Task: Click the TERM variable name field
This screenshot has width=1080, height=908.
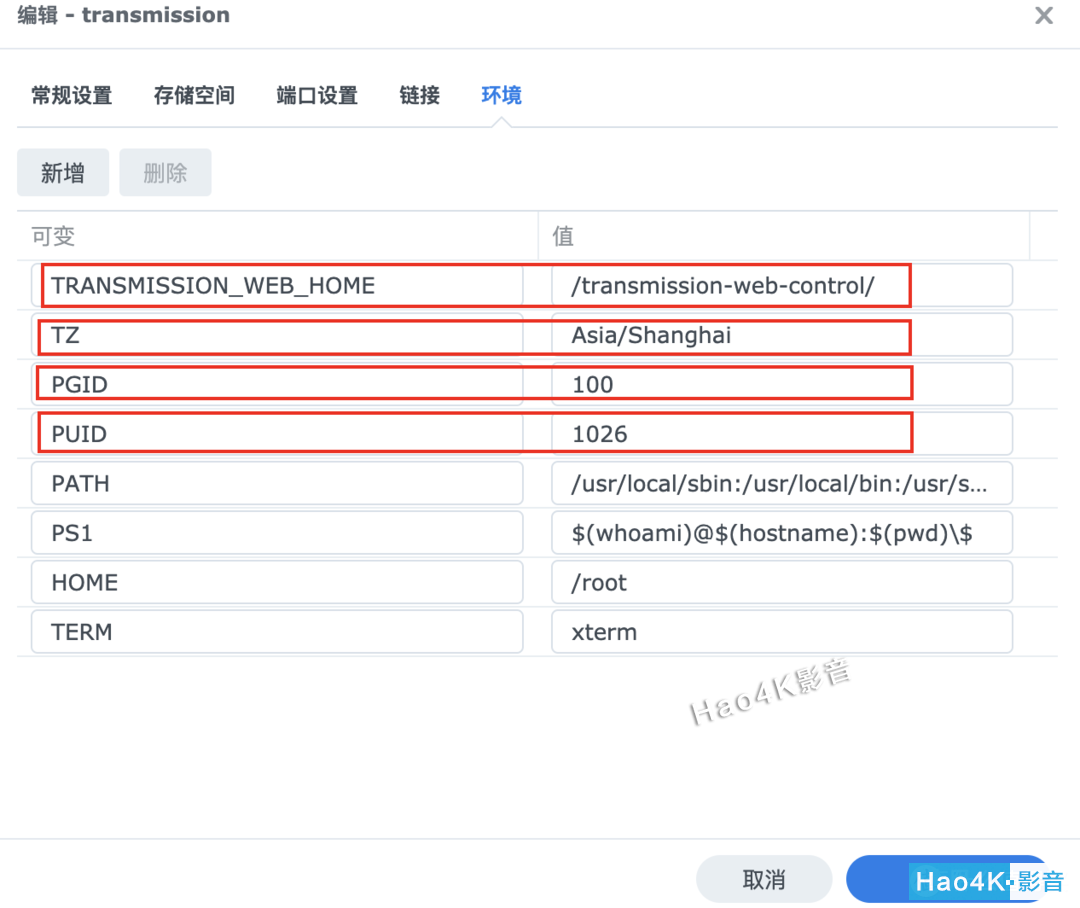Action: click(x=277, y=632)
